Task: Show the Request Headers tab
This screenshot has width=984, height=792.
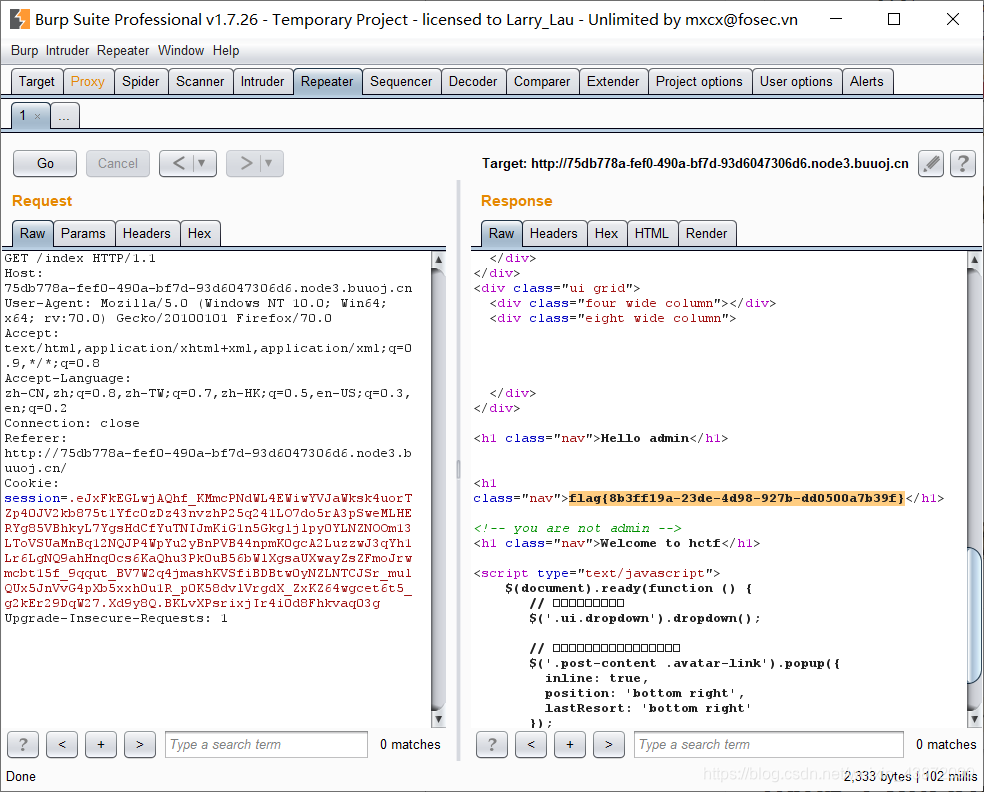Action: (x=147, y=233)
